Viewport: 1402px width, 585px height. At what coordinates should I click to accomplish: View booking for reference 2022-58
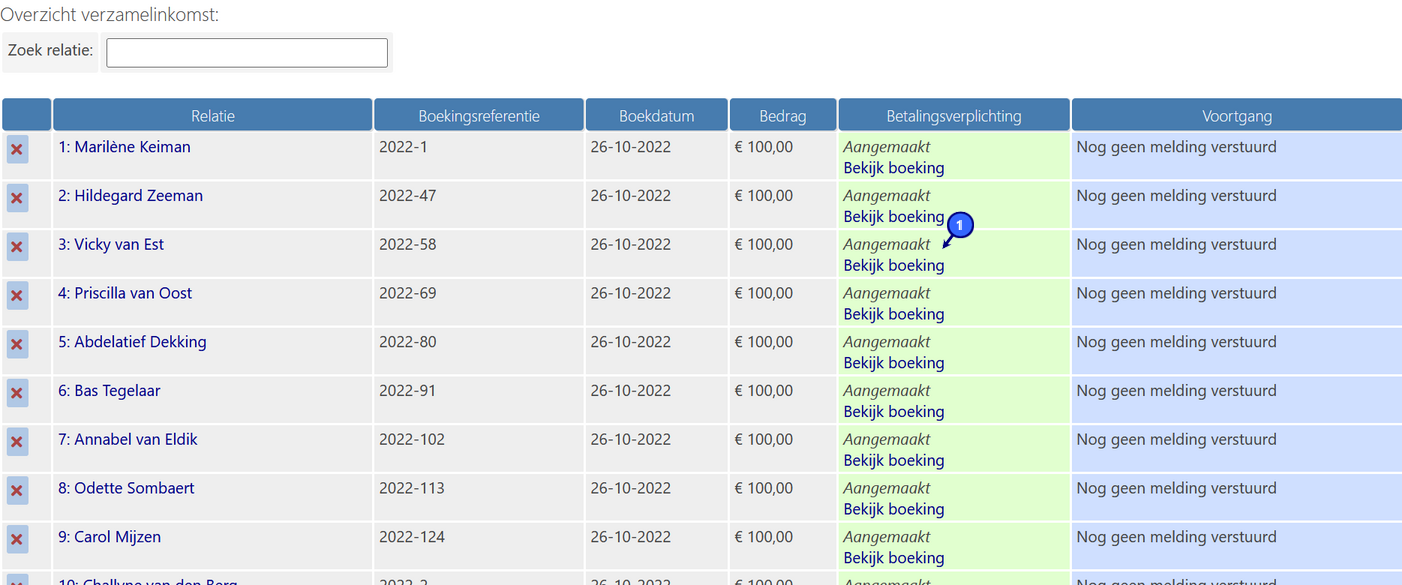point(893,266)
